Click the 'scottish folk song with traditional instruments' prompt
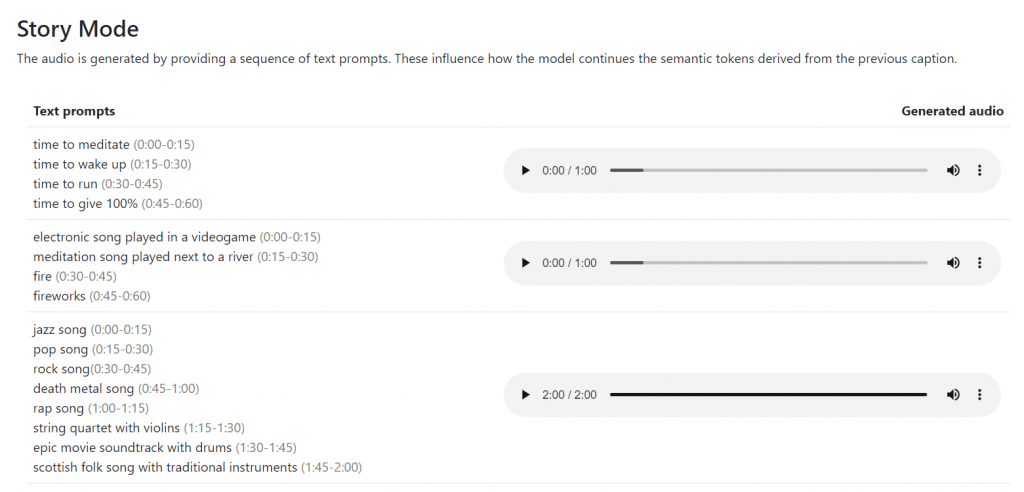1024x492 pixels. pos(165,467)
